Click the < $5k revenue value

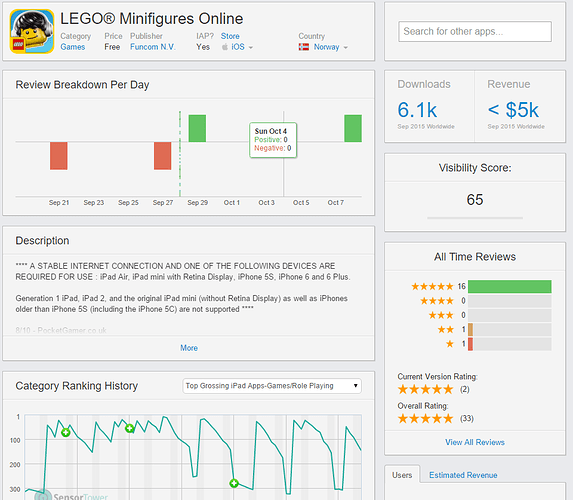tap(513, 110)
